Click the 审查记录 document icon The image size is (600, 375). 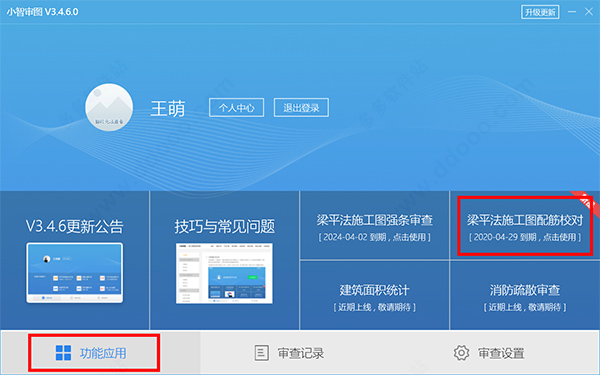[x=261, y=353]
